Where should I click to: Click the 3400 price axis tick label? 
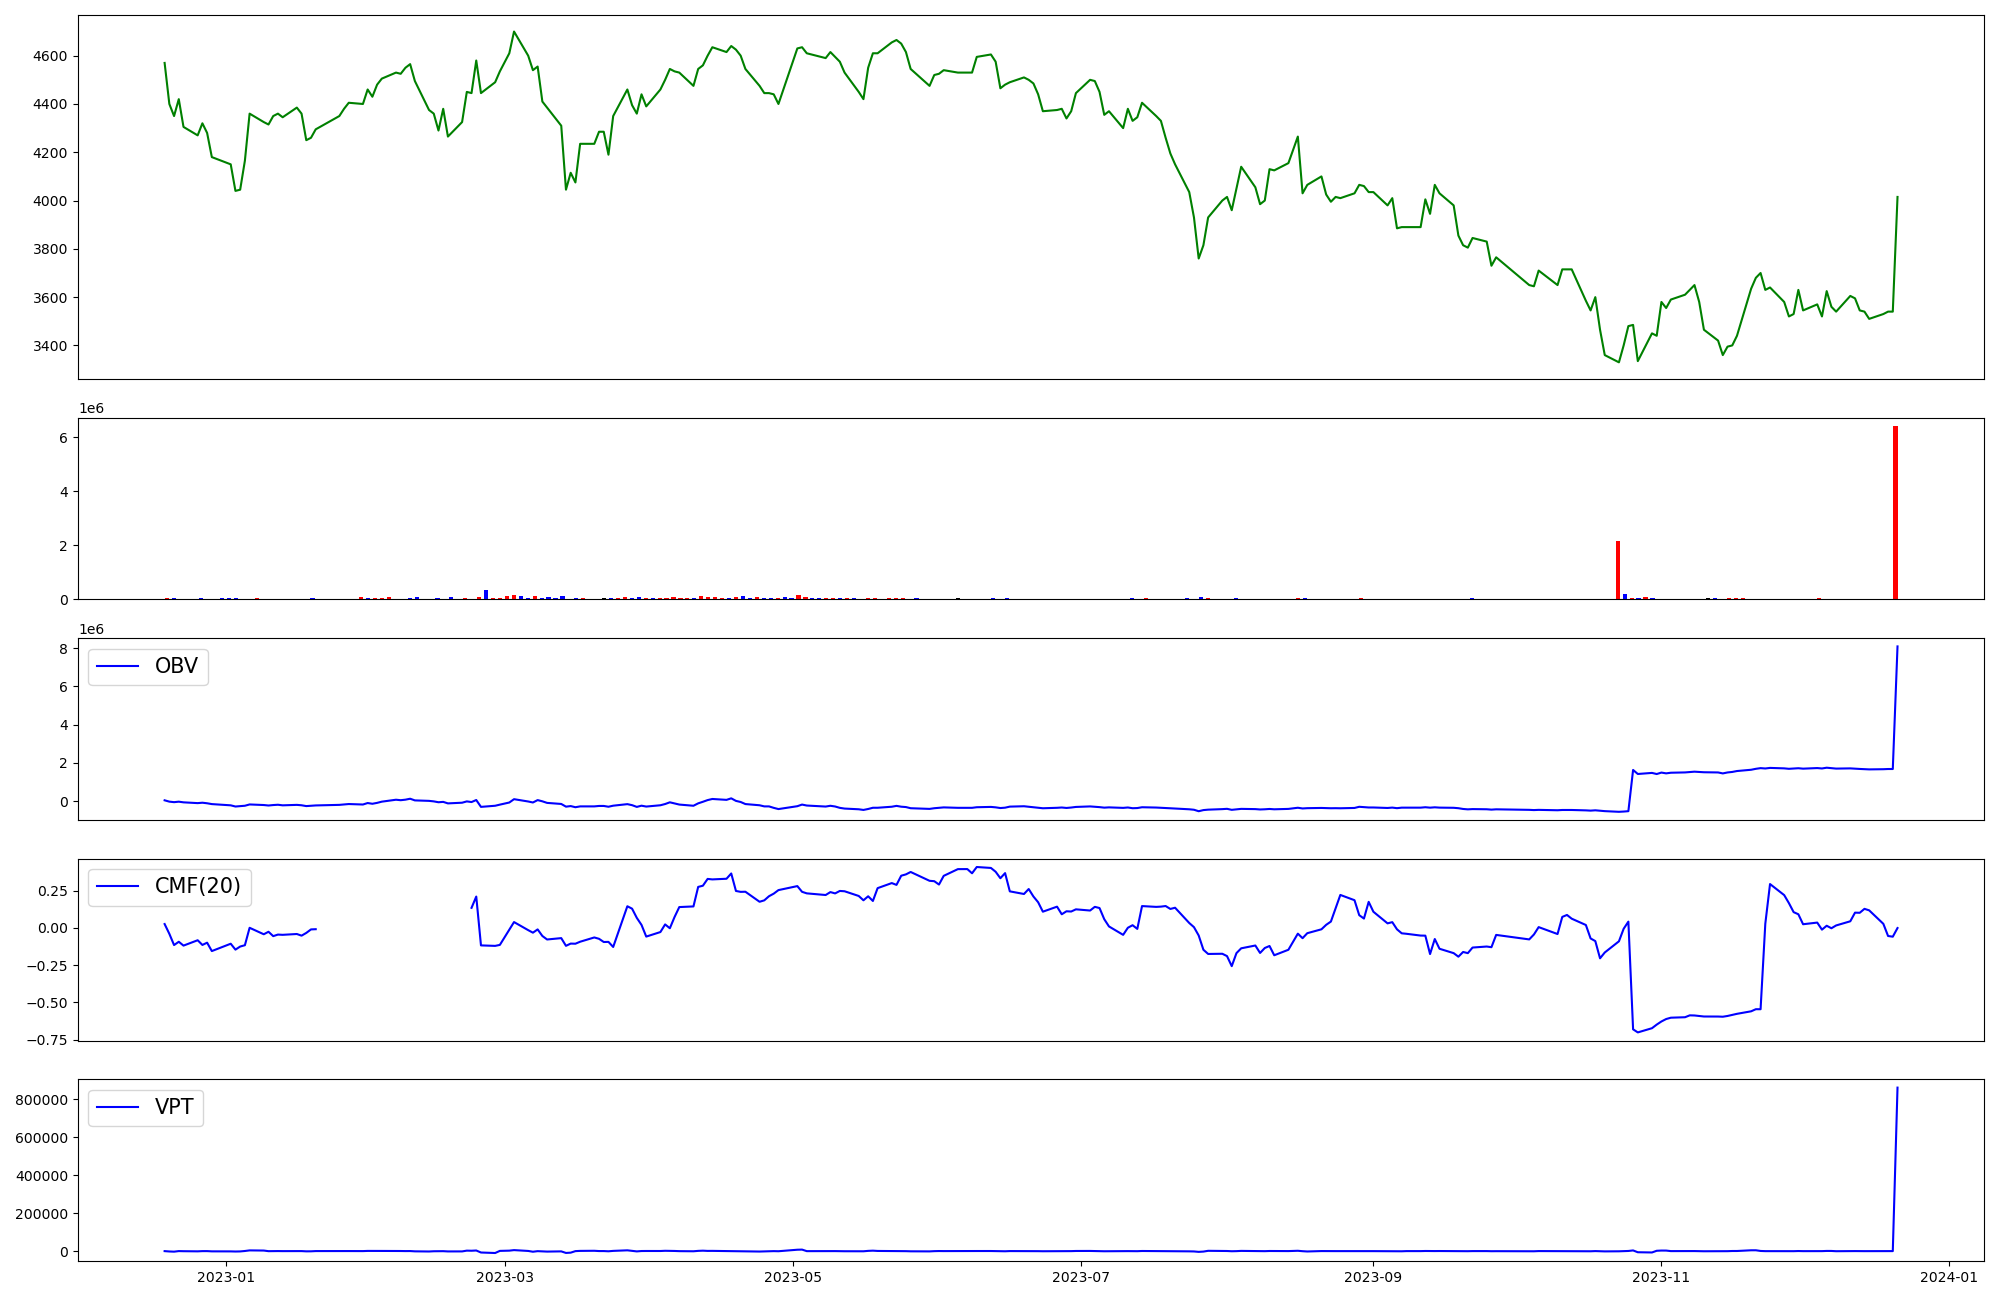[50, 346]
